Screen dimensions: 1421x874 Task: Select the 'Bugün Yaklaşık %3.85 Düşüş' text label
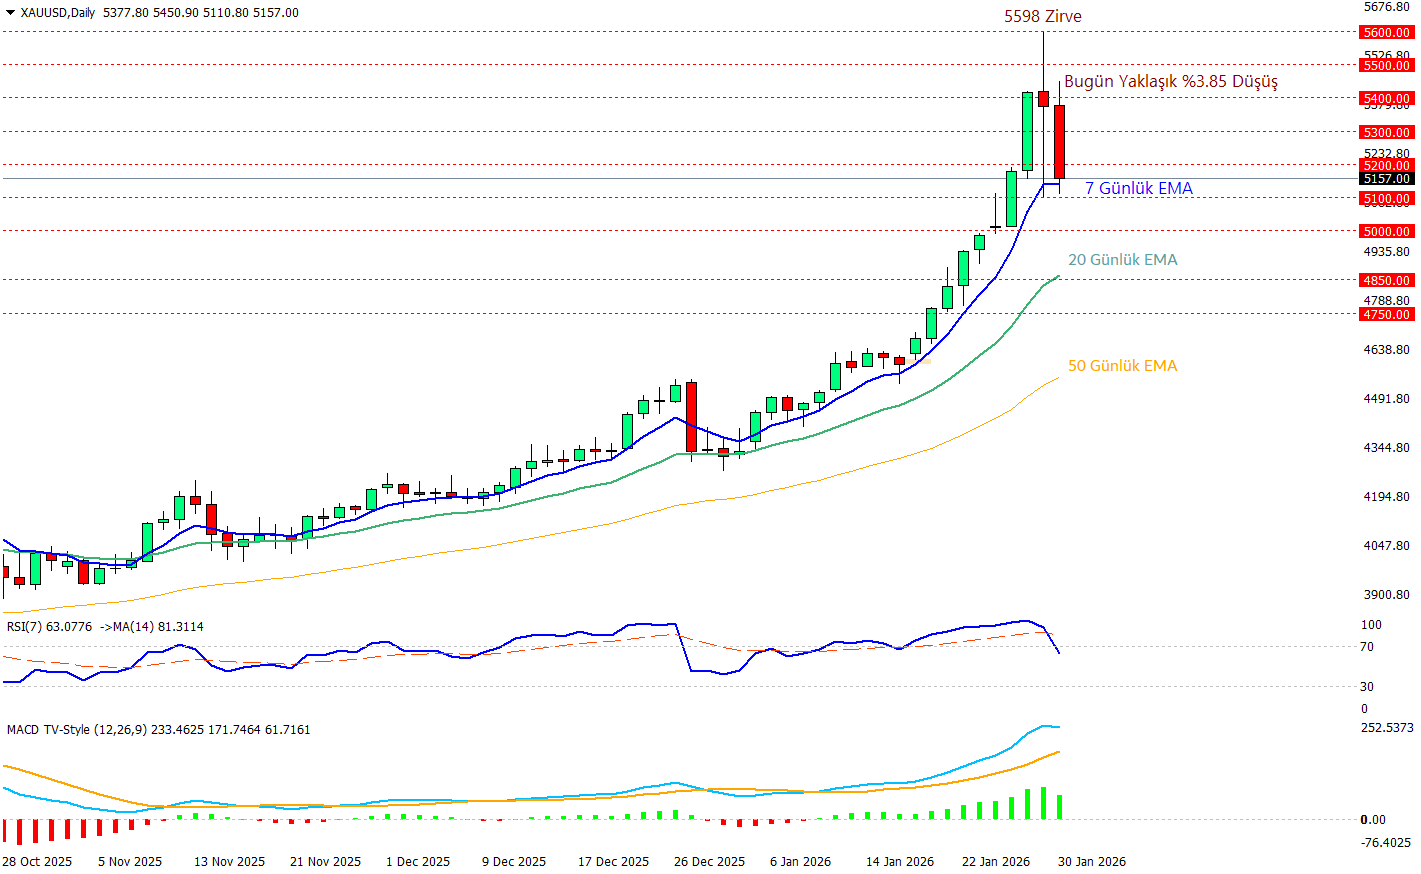tap(1170, 82)
